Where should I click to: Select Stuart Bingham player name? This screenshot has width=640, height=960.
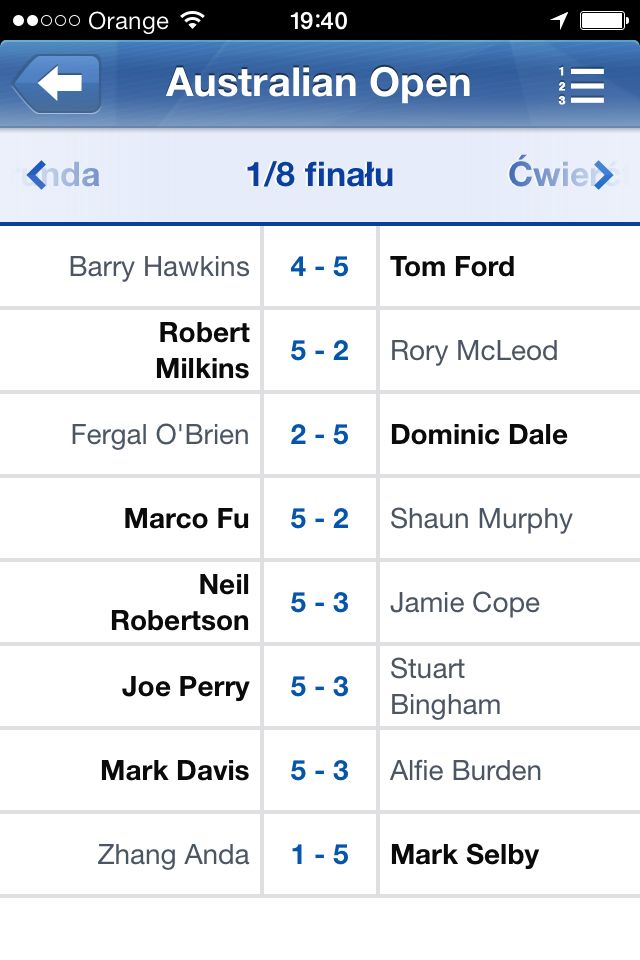coord(446,686)
